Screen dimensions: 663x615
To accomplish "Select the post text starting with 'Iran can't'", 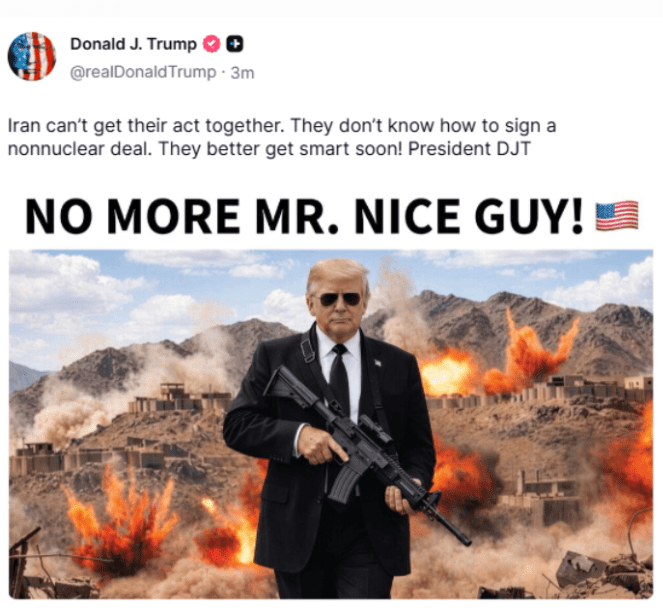I will 282,137.
